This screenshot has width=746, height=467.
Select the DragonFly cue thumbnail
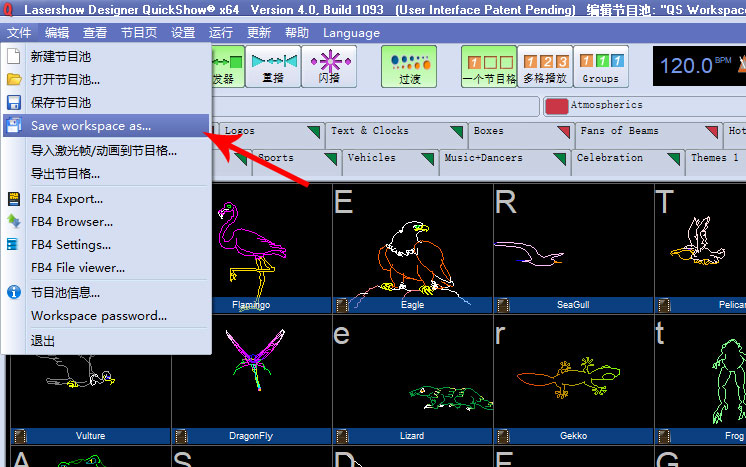[251, 380]
